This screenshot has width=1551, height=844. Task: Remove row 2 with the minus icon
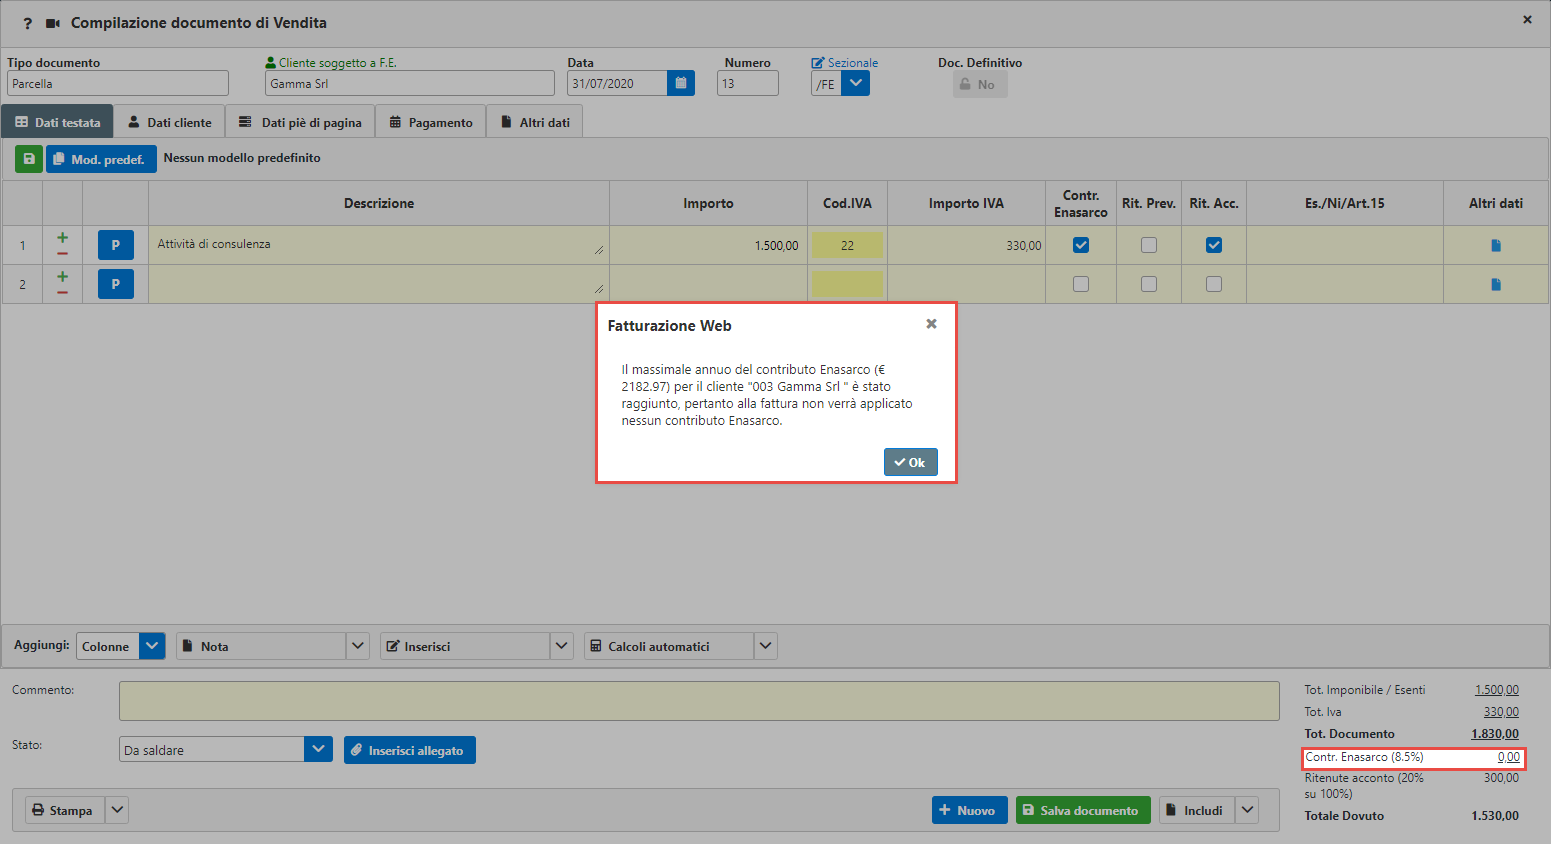pos(62,293)
